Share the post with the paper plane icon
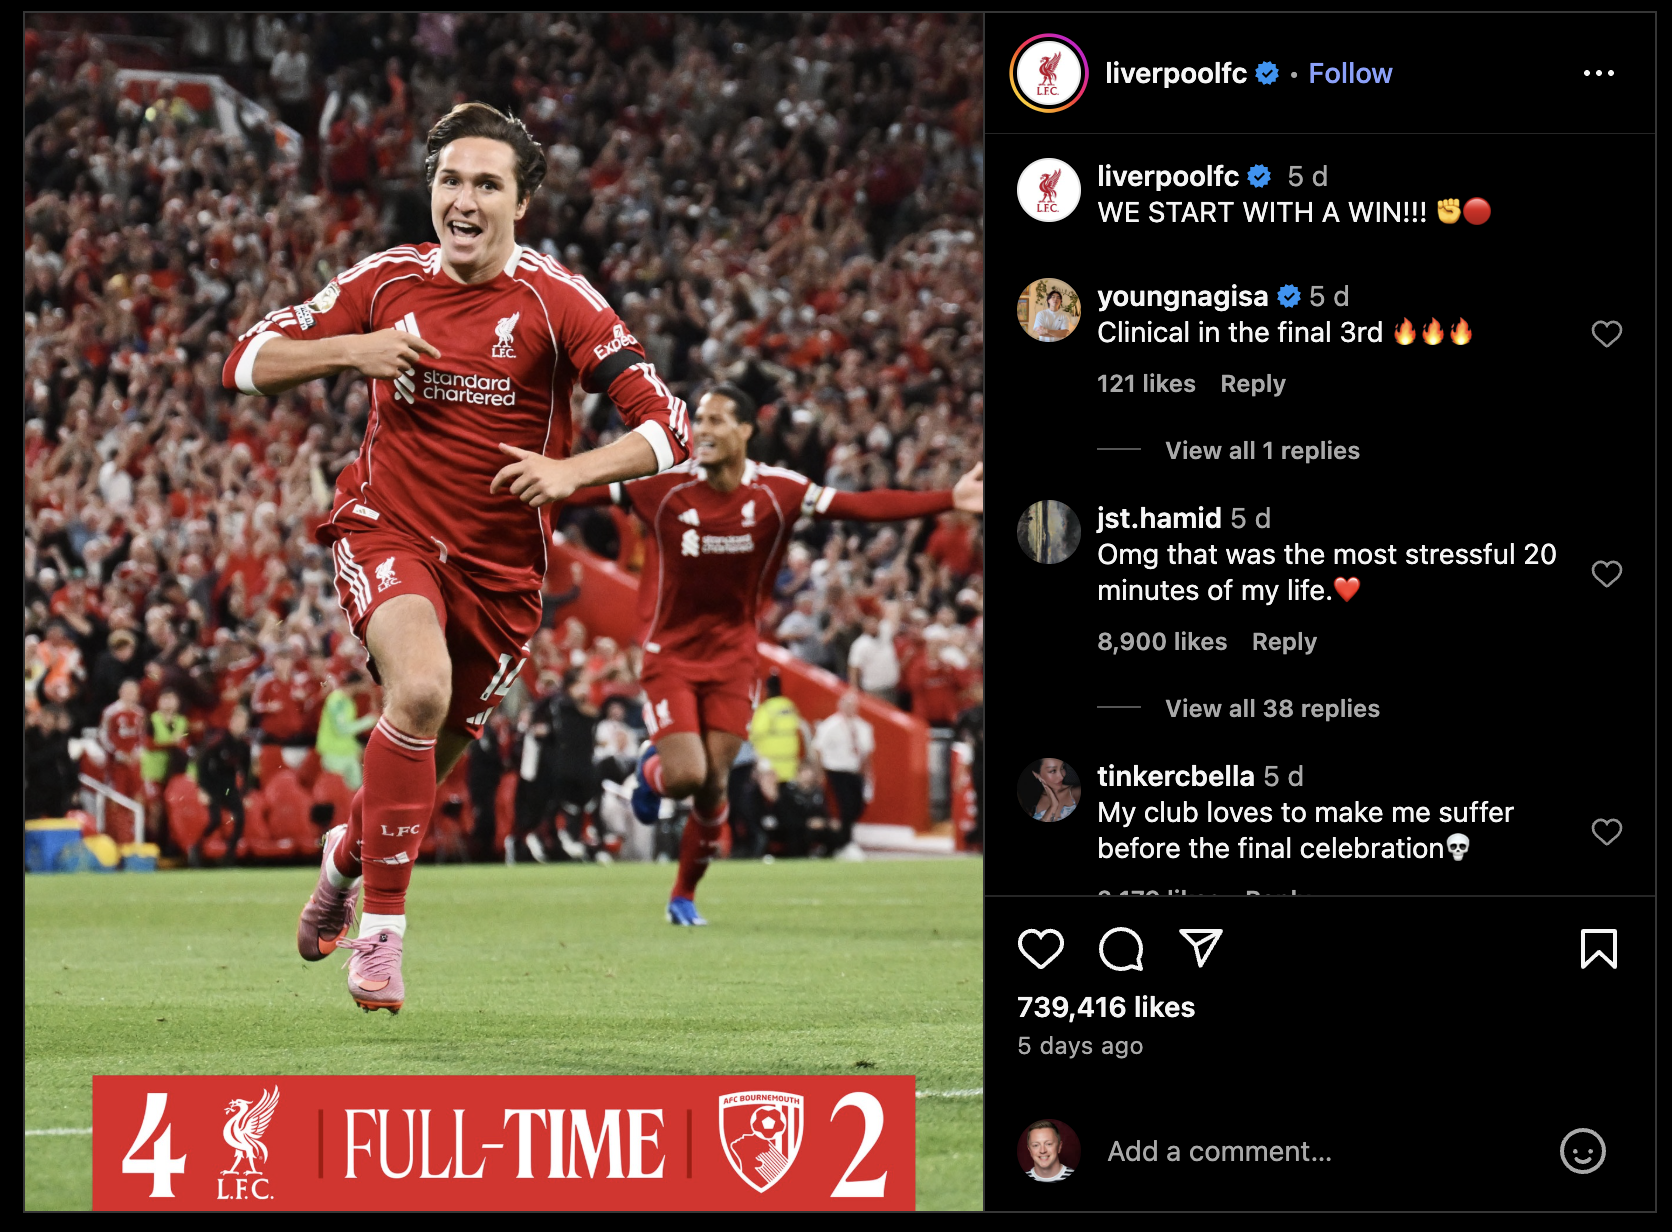The height and width of the screenshot is (1232, 1672). click(x=1201, y=948)
